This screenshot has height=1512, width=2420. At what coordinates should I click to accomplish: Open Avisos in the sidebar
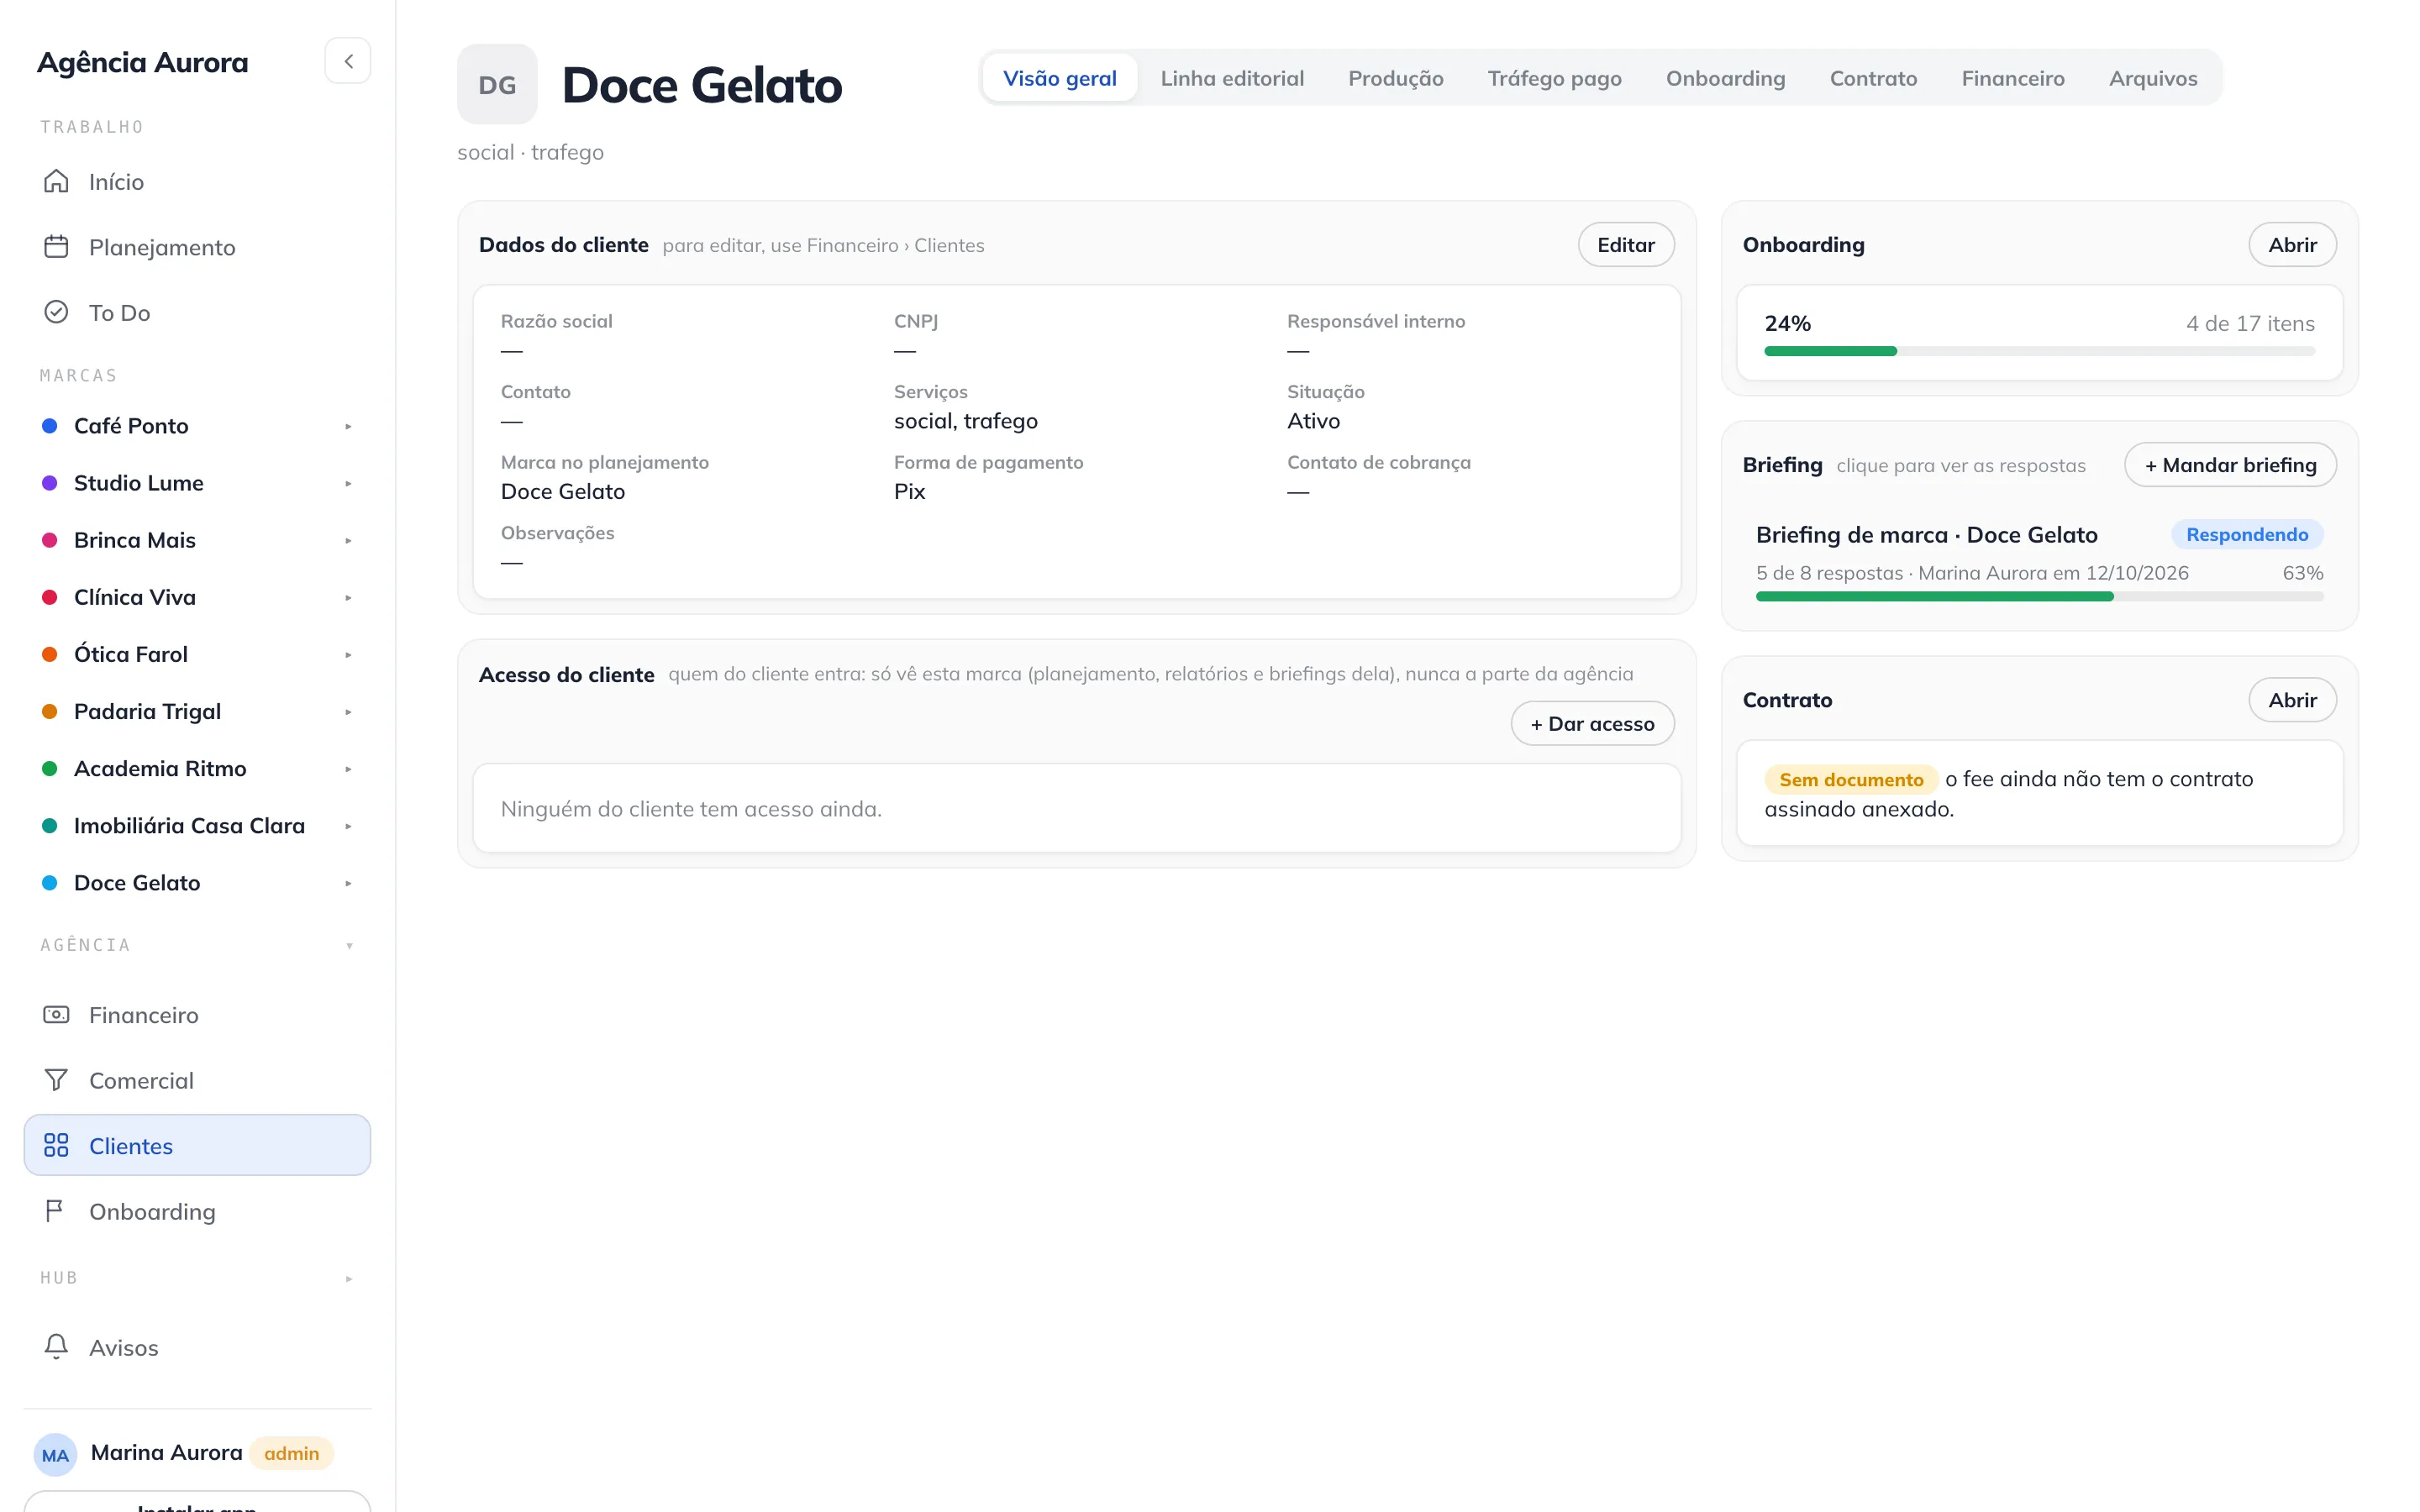tap(197, 1347)
